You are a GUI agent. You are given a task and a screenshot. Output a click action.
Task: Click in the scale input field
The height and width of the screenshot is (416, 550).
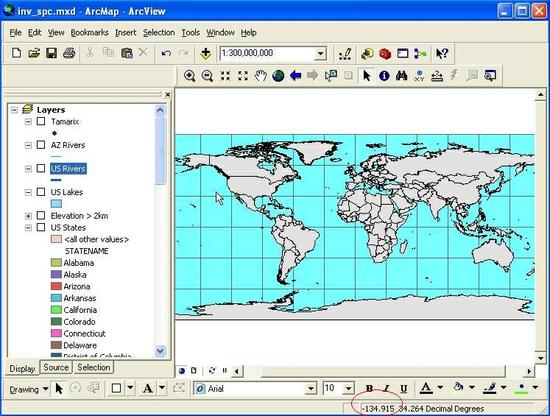point(268,54)
